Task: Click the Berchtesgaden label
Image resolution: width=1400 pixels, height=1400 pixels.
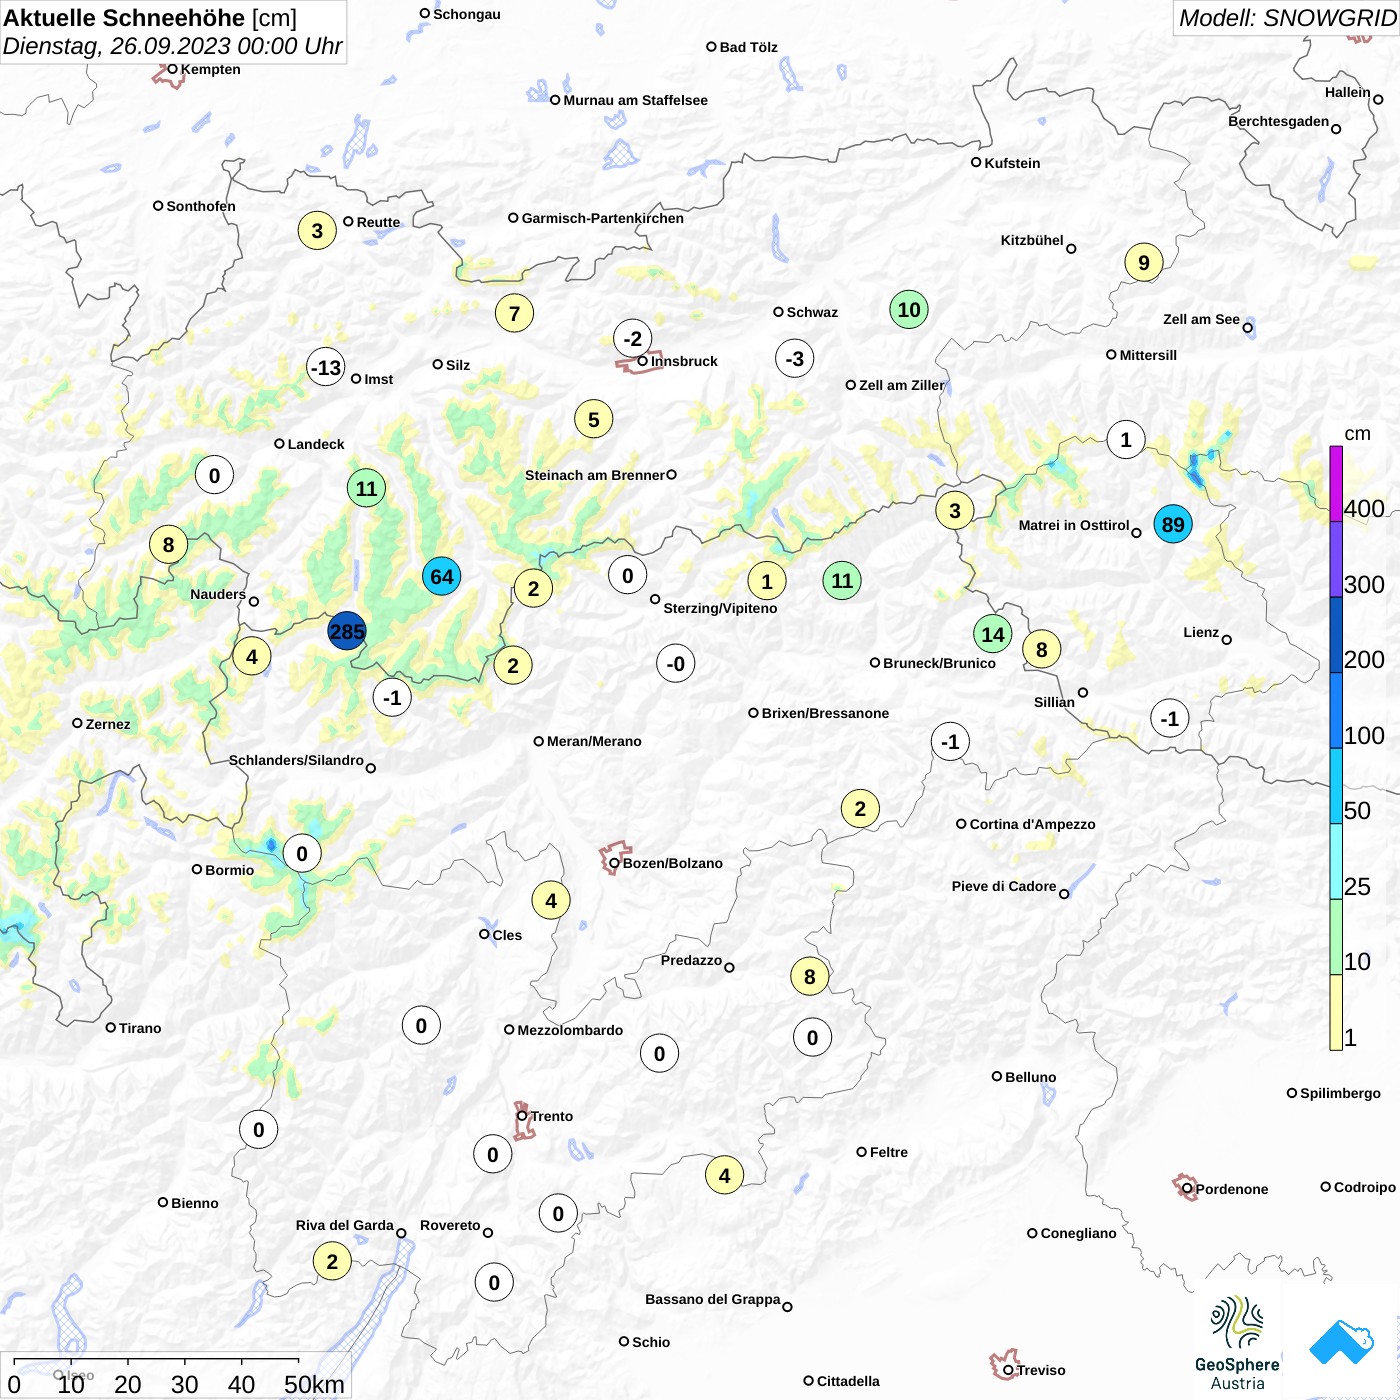Action: pos(1278,121)
